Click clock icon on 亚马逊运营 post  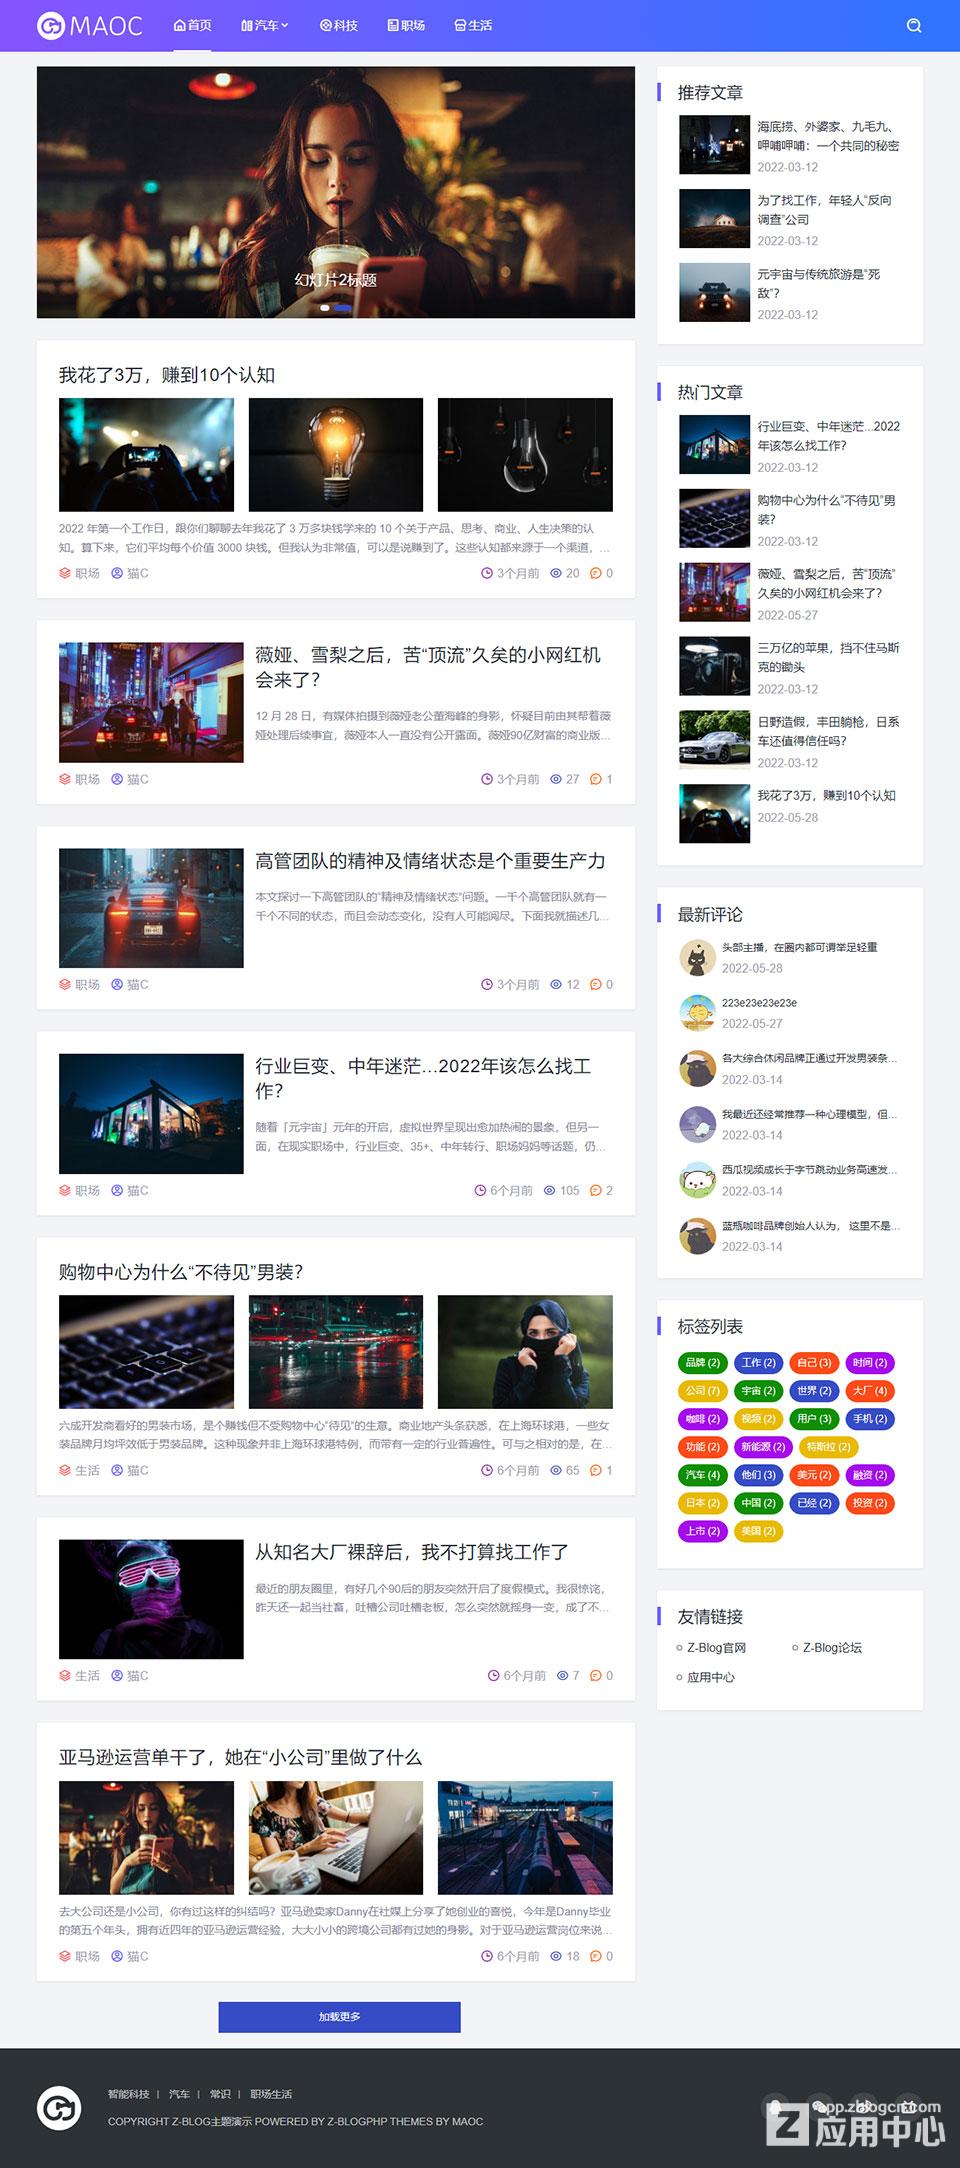pyautogui.click(x=487, y=1957)
